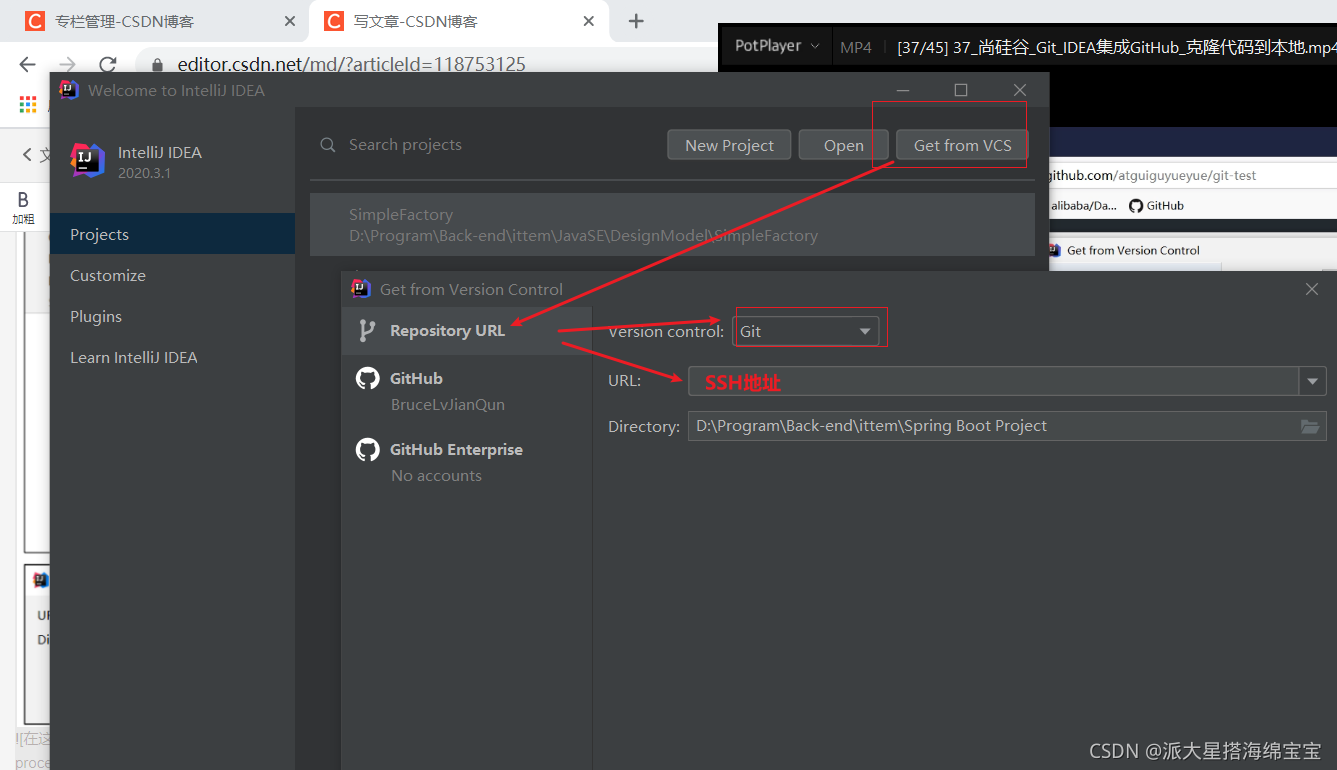Click the CSDN favicon on first tab

35,21
